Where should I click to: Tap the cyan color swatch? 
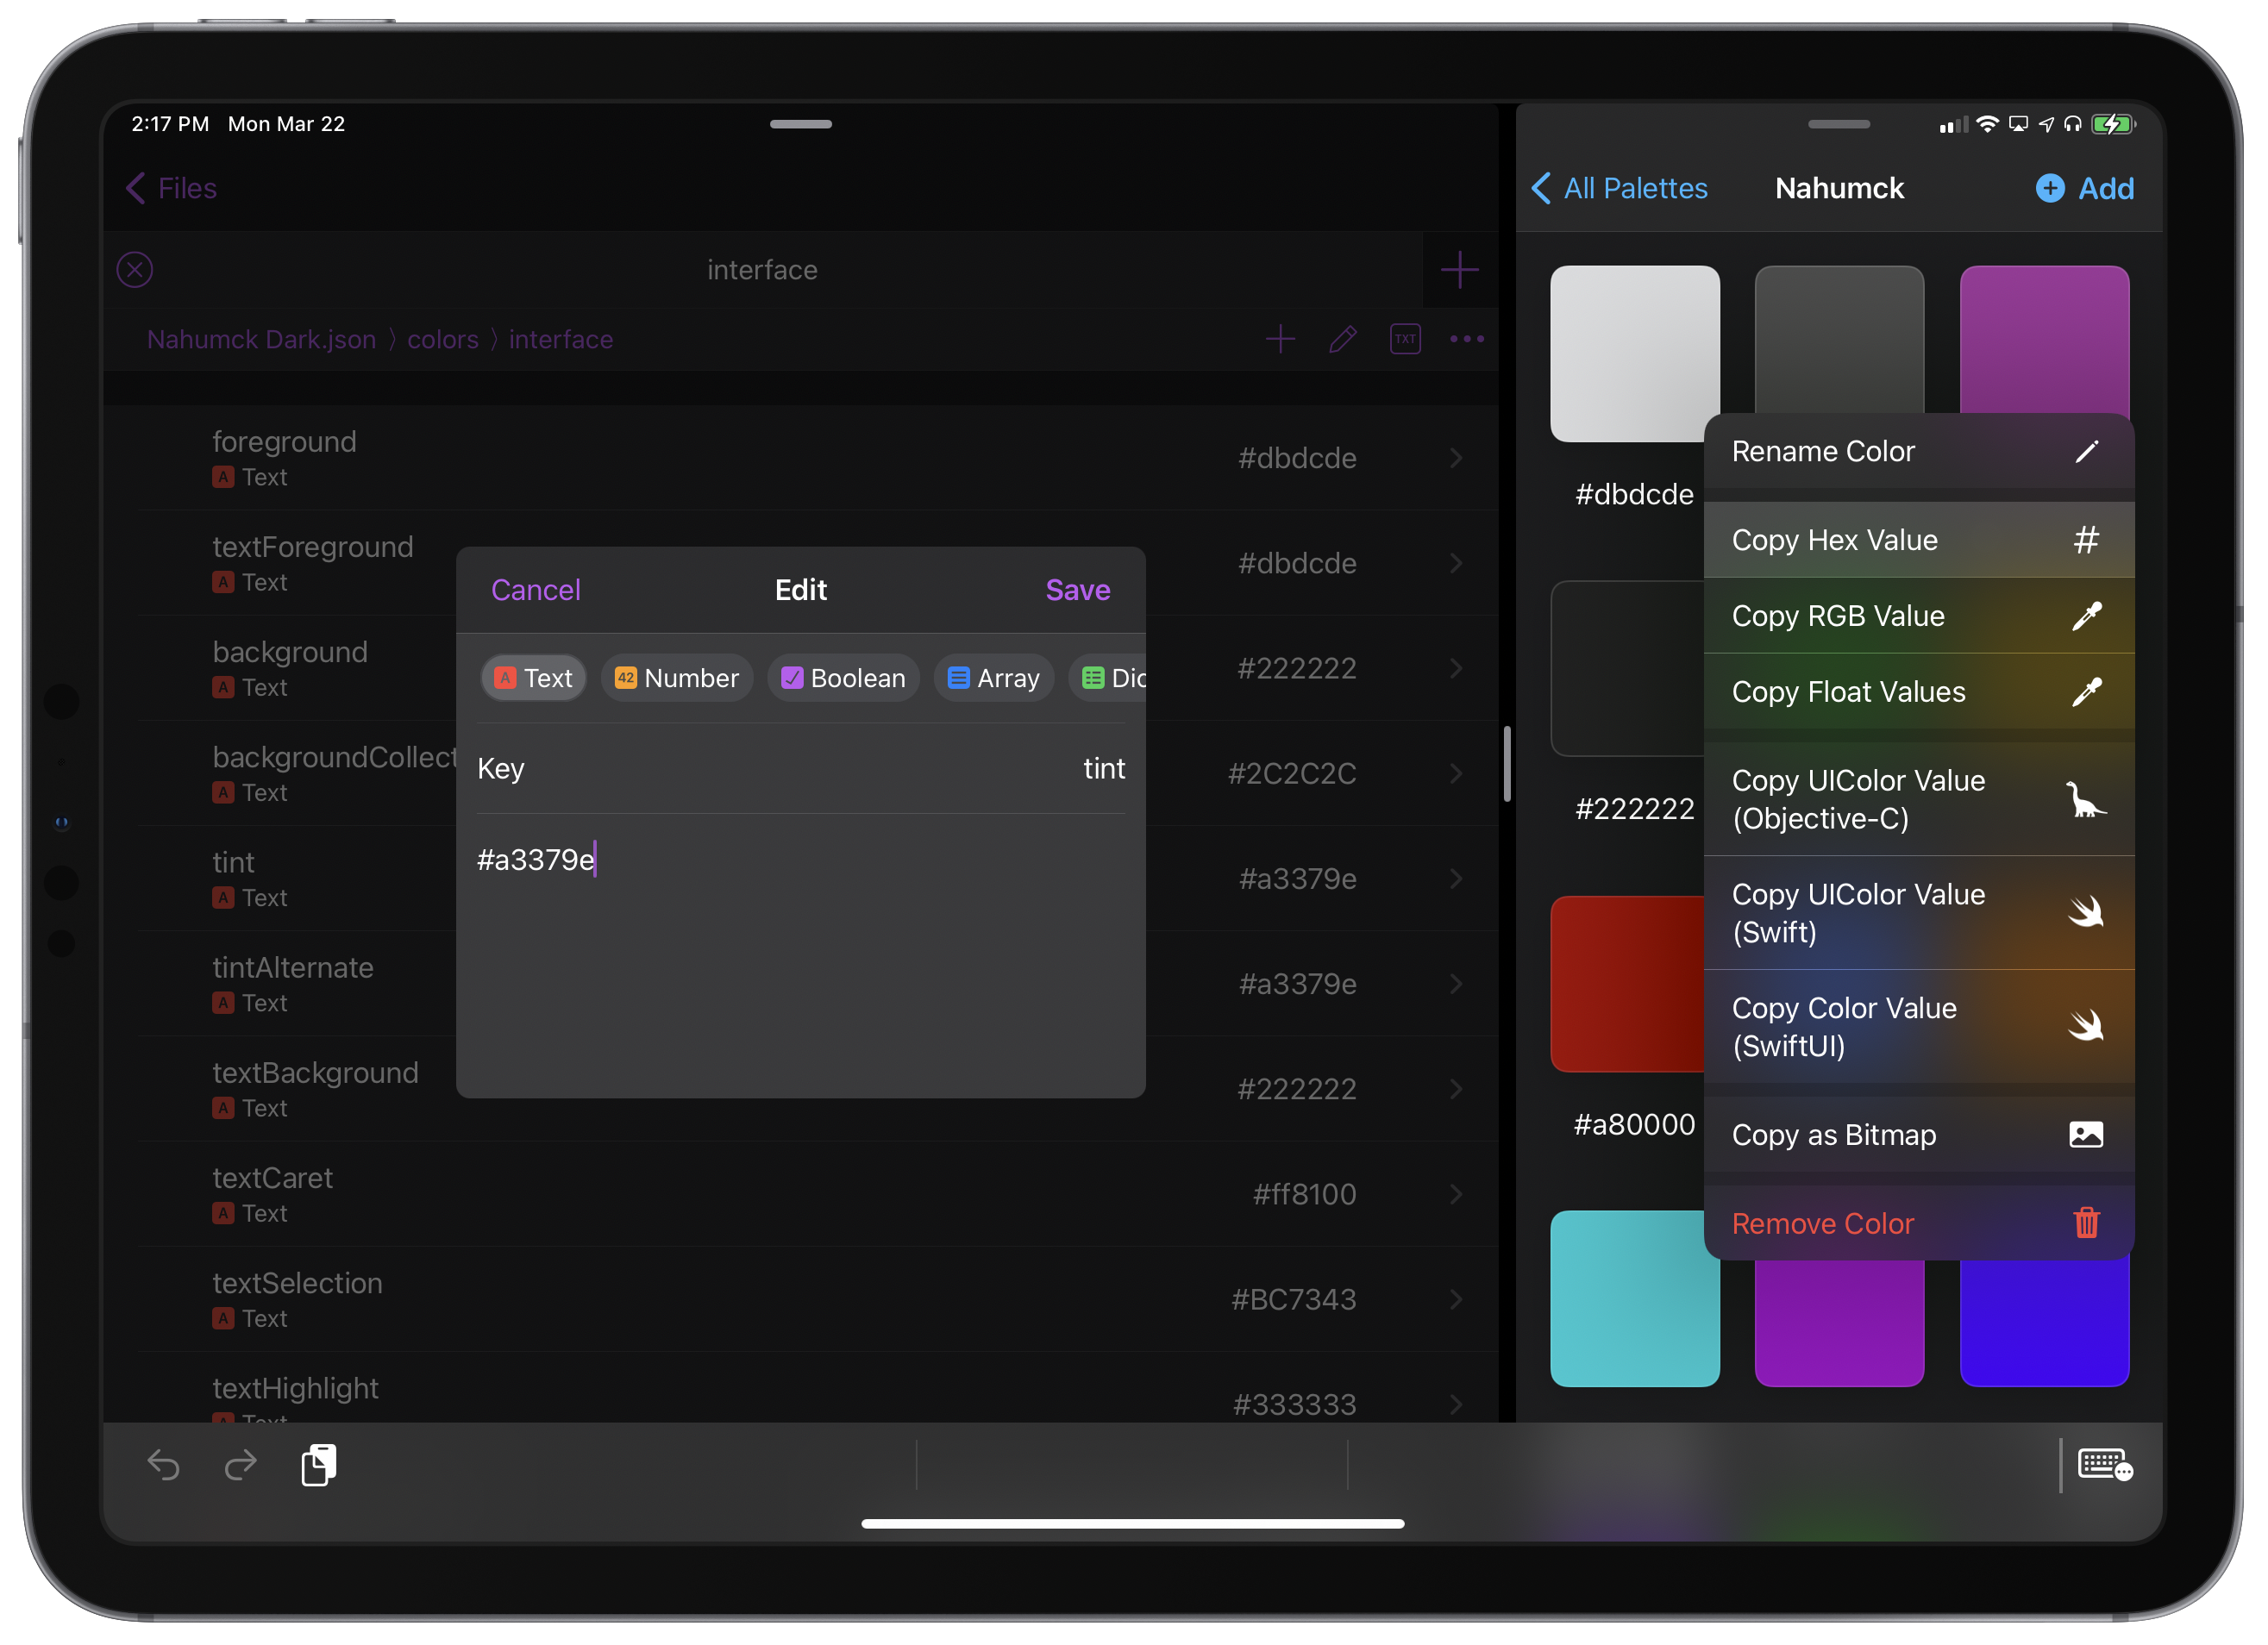click(x=1634, y=1298)
